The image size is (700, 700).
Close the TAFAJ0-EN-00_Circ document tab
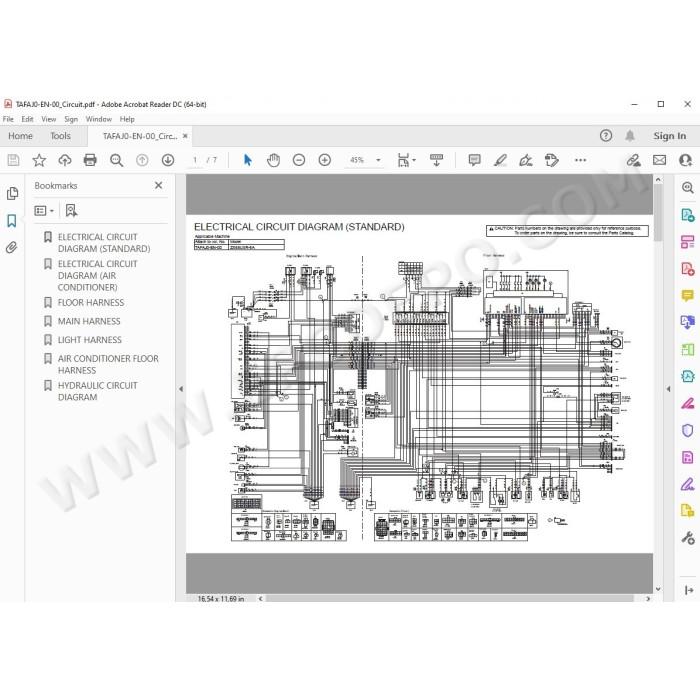[185, 136]
